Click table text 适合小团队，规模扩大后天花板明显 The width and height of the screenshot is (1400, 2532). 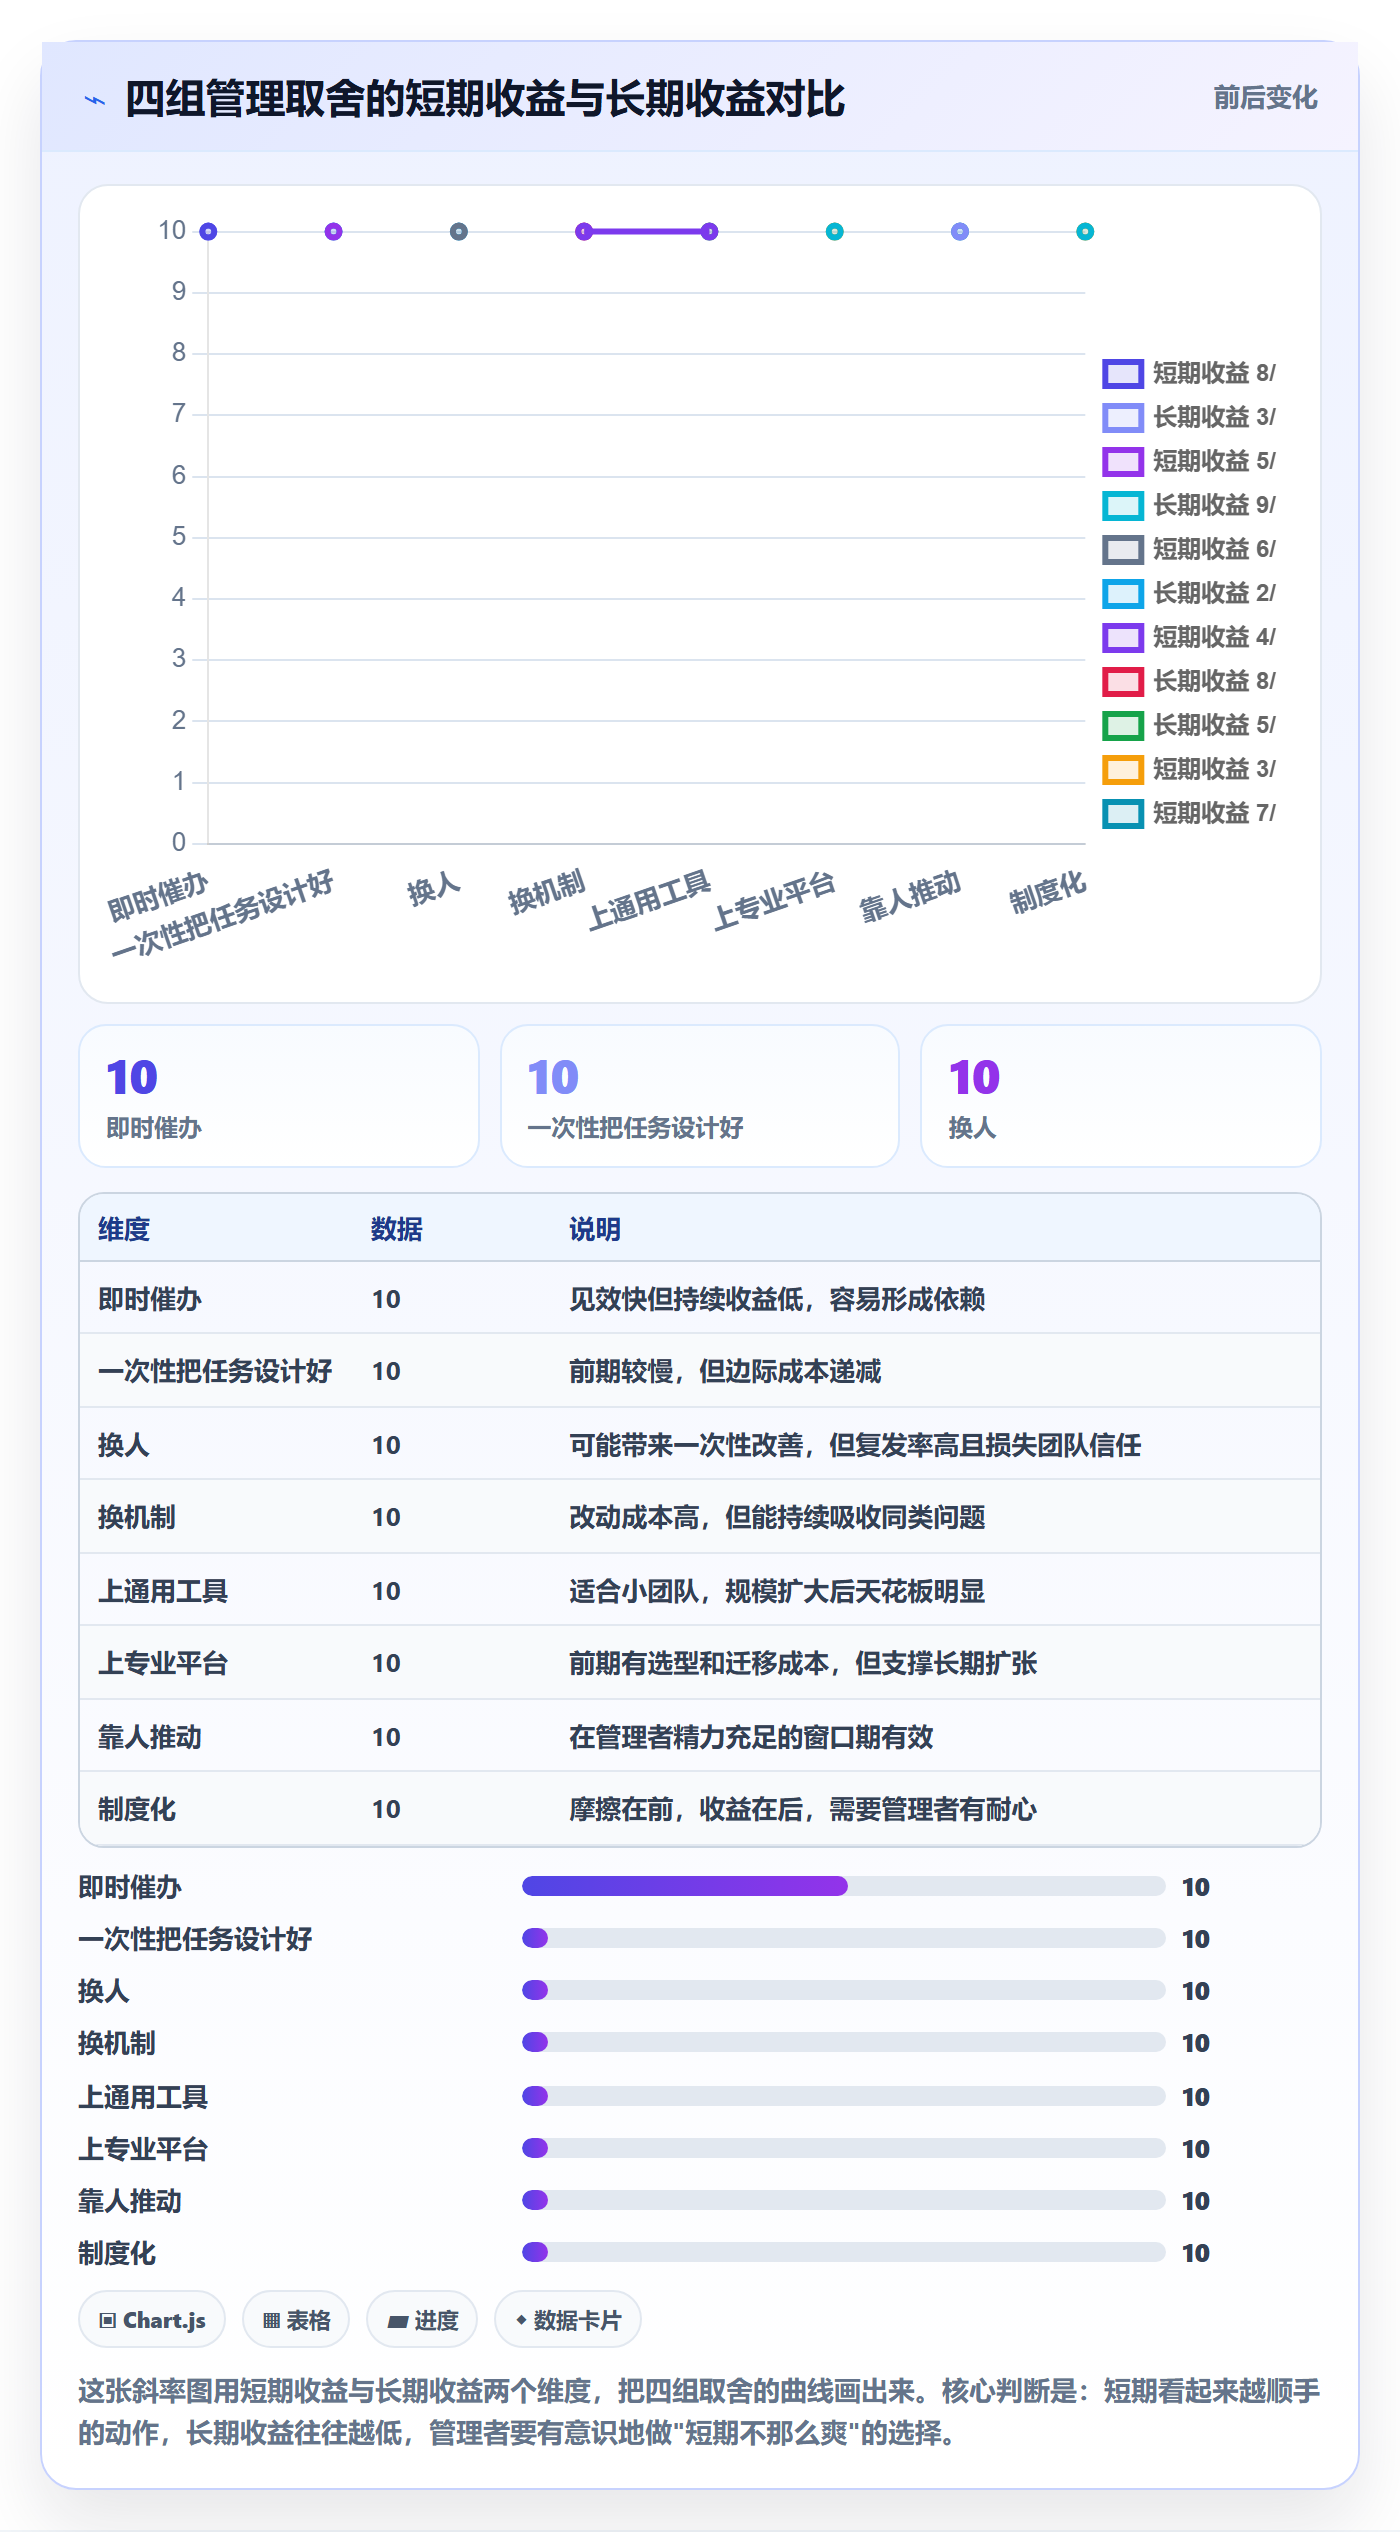coord(777,1591)
